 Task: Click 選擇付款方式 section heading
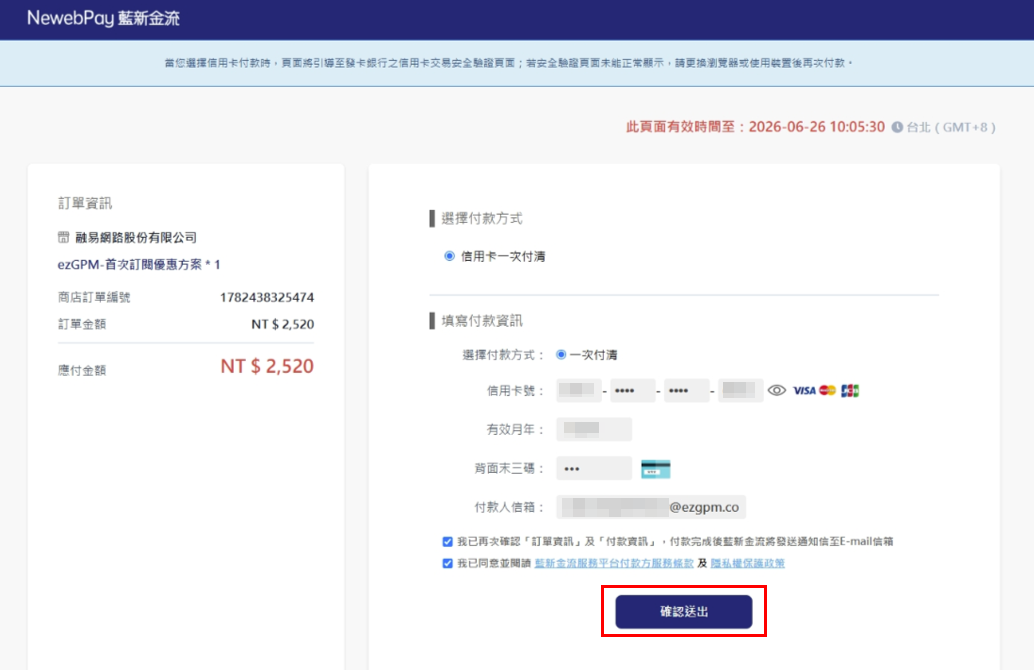tap(481, 218)
